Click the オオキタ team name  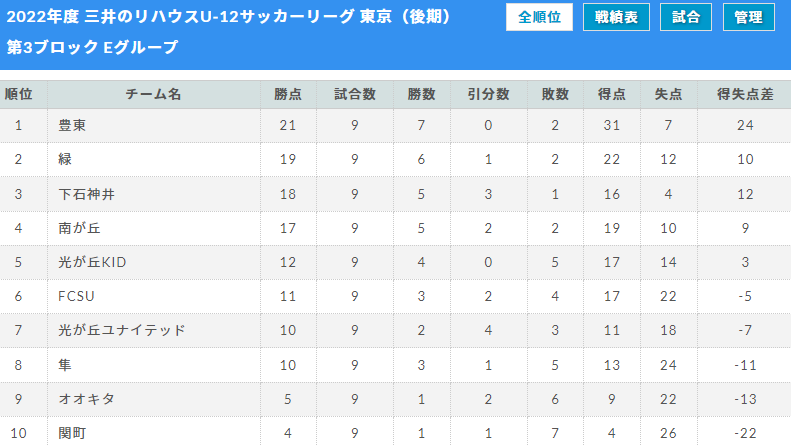pyautogui.click(x=86, y=399)
